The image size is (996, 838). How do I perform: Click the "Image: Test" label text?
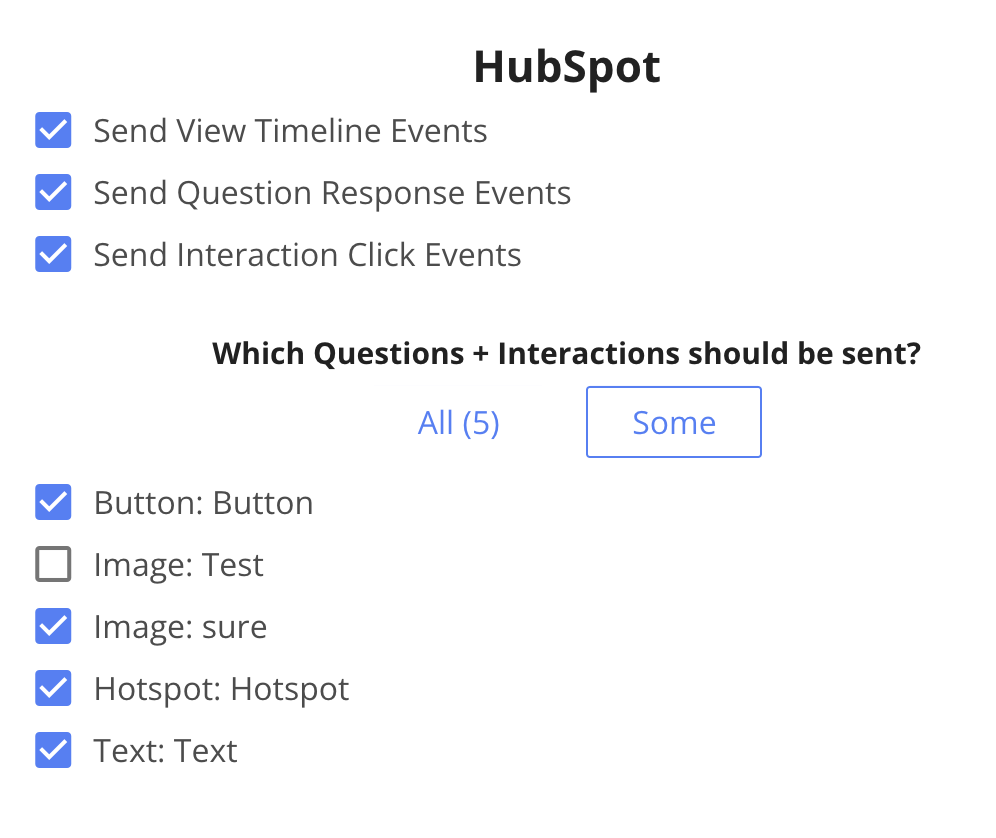(178, 565)
